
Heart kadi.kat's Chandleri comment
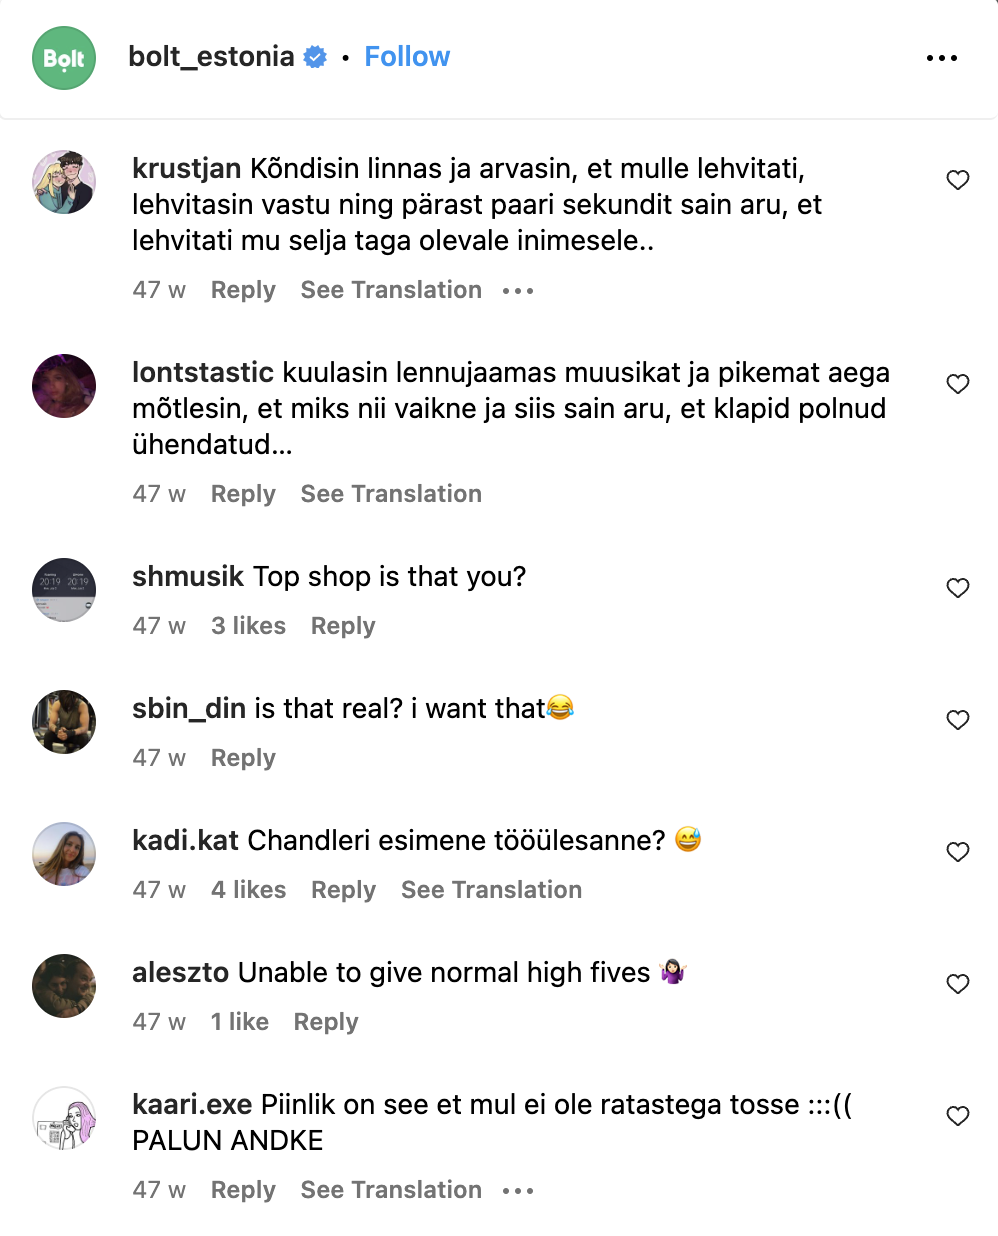[x=957, y=852]
